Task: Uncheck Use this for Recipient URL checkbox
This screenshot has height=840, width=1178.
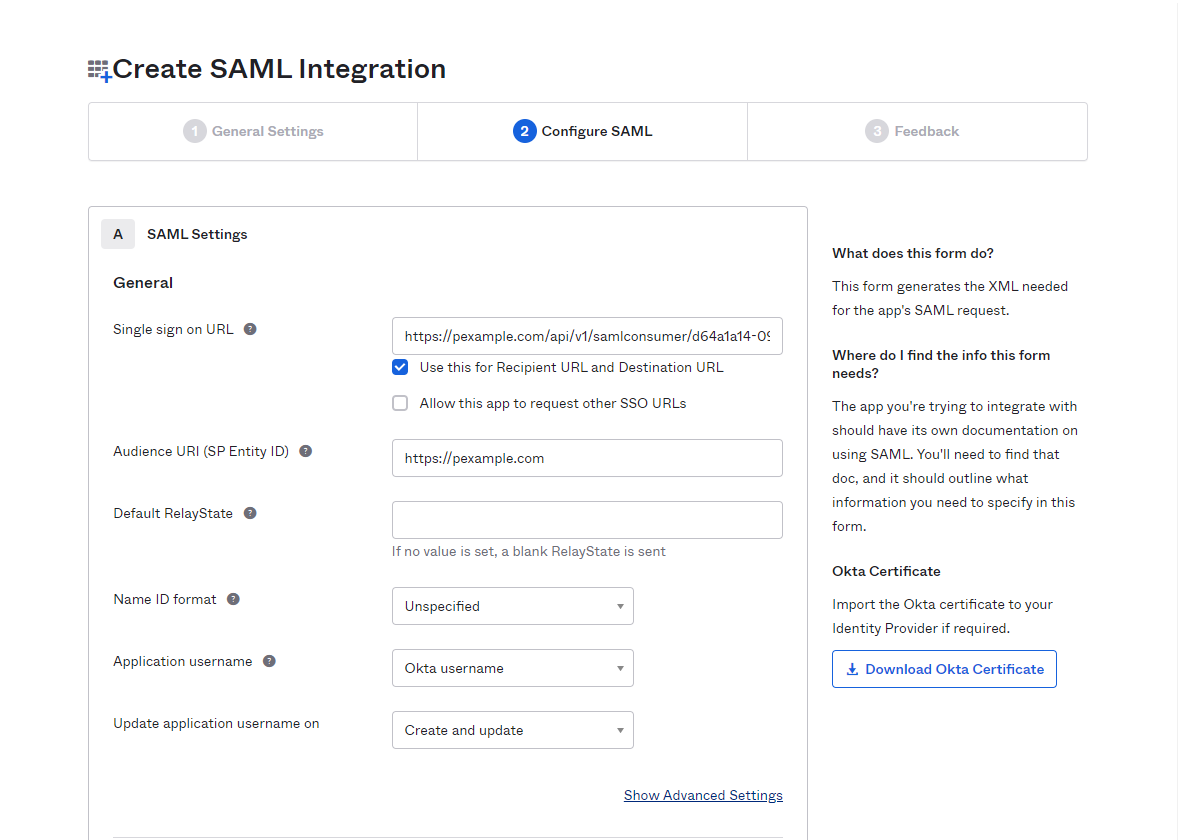Action: click(x=400, y=367)
